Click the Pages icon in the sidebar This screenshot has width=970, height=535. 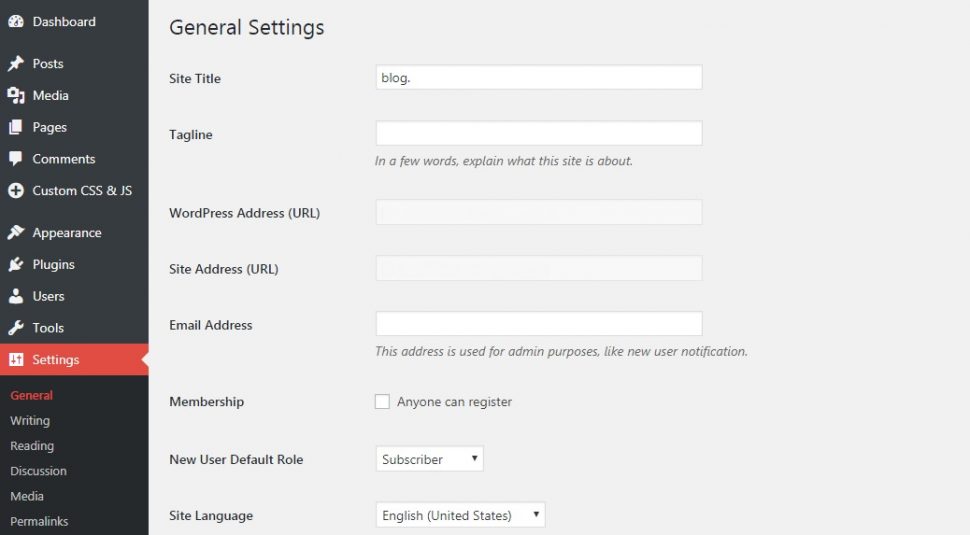coord(15,127)
